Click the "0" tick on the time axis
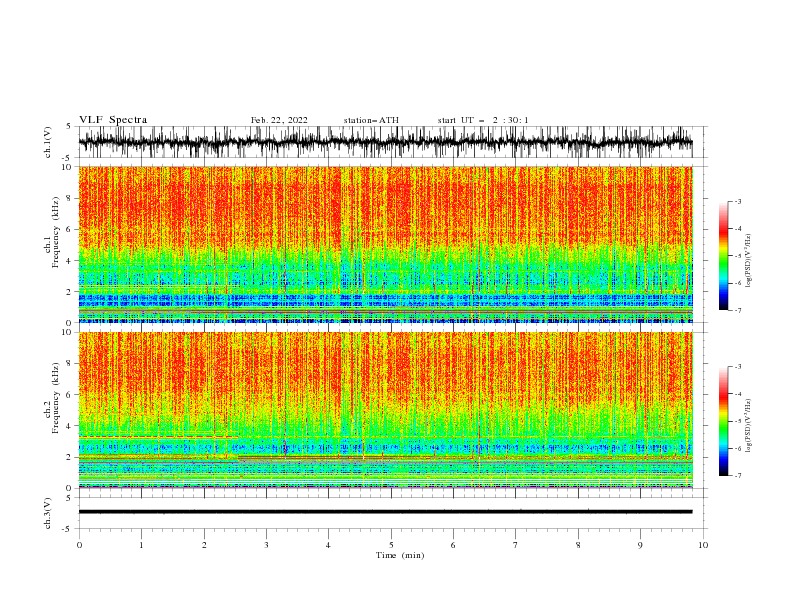Viewport: 792px width, 612px height. point(79,545)
